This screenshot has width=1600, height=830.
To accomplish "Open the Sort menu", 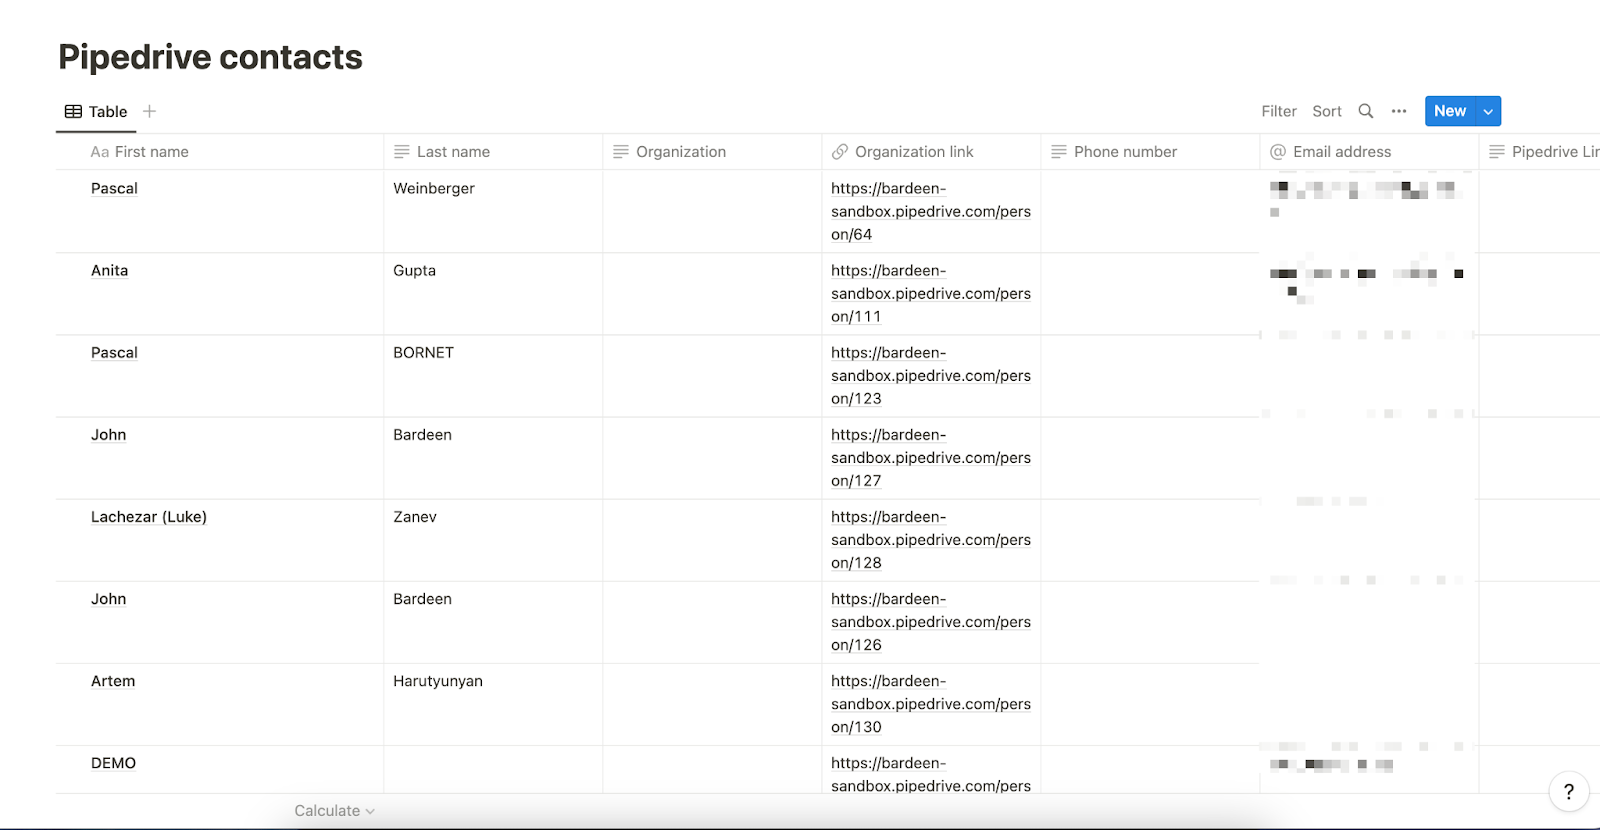I will coord(1327,111).
